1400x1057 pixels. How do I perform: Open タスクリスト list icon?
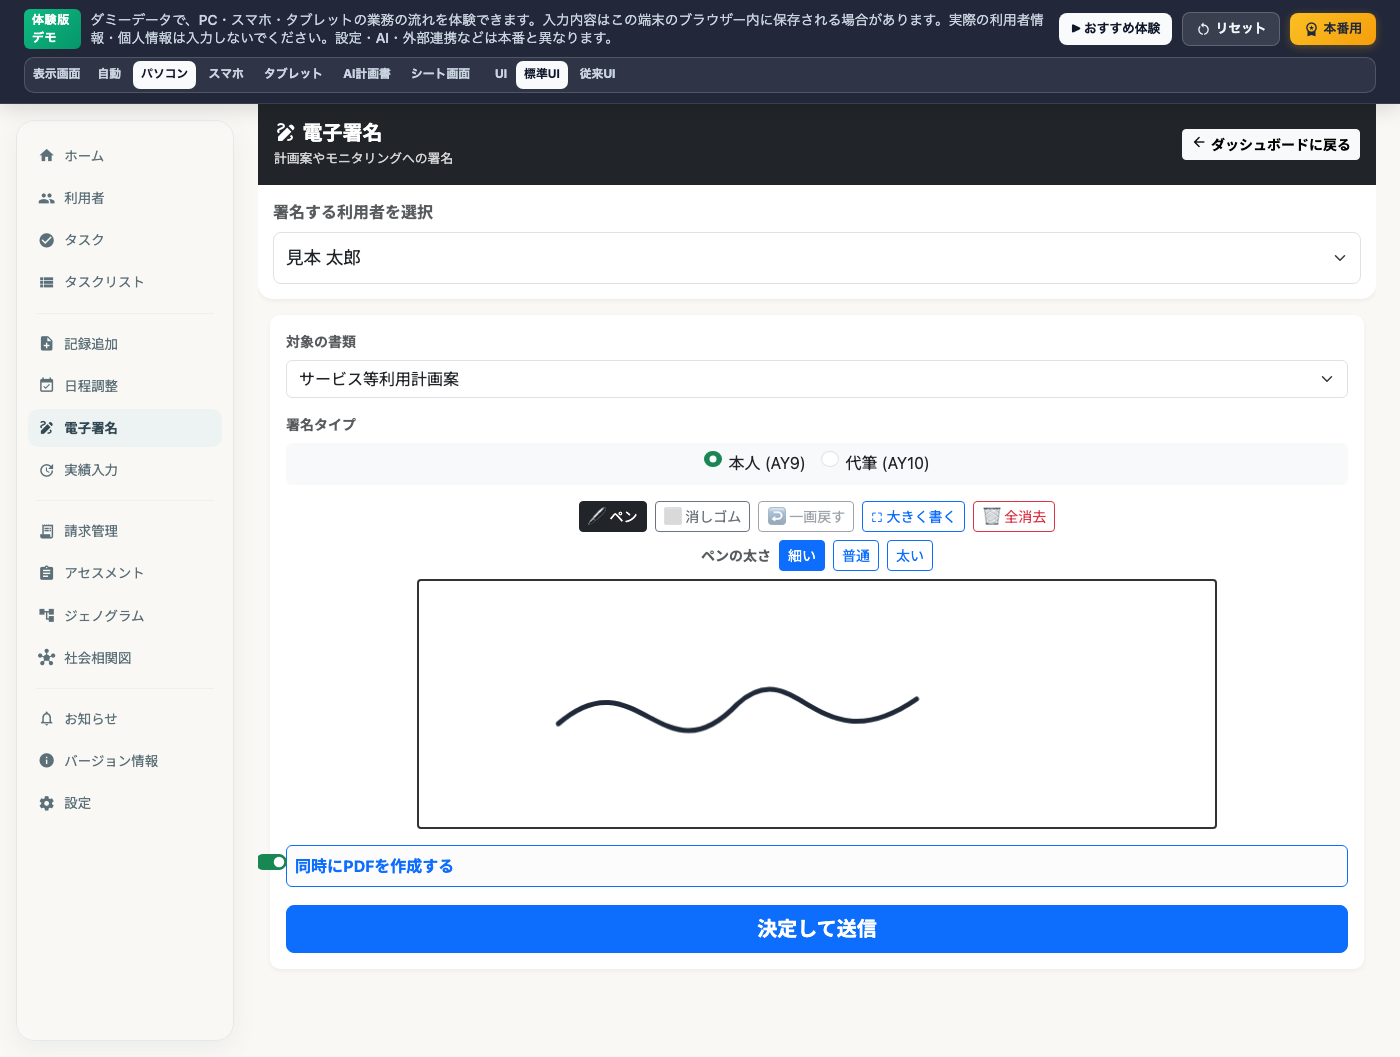(46, 282)
